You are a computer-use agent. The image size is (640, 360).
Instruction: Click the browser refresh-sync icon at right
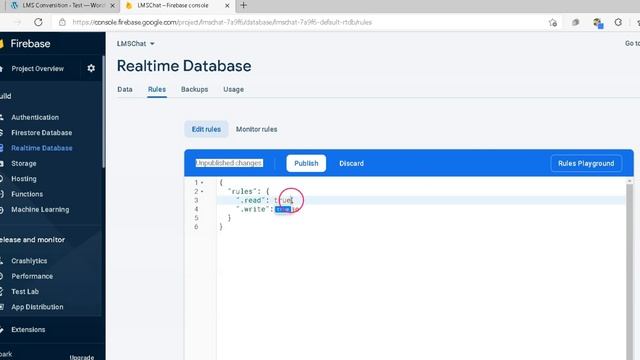click(x=618, y=22)
